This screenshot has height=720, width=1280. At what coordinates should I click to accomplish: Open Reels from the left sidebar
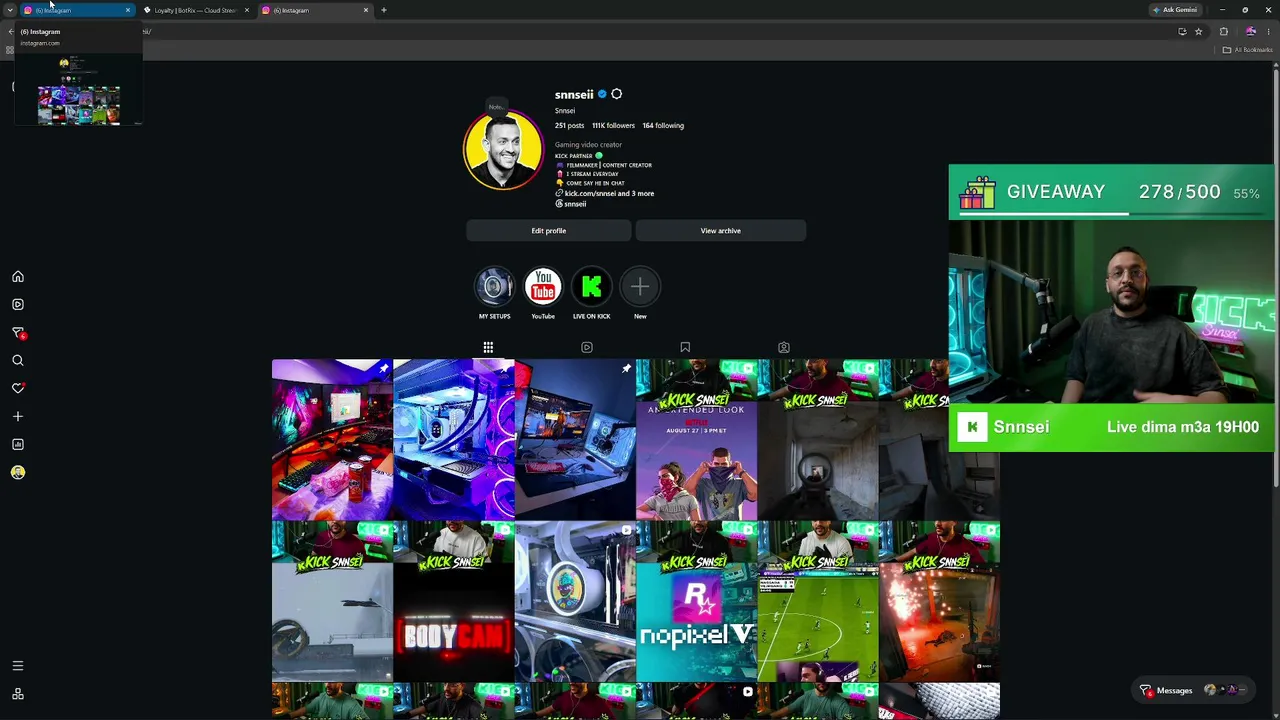coord(18,304)
